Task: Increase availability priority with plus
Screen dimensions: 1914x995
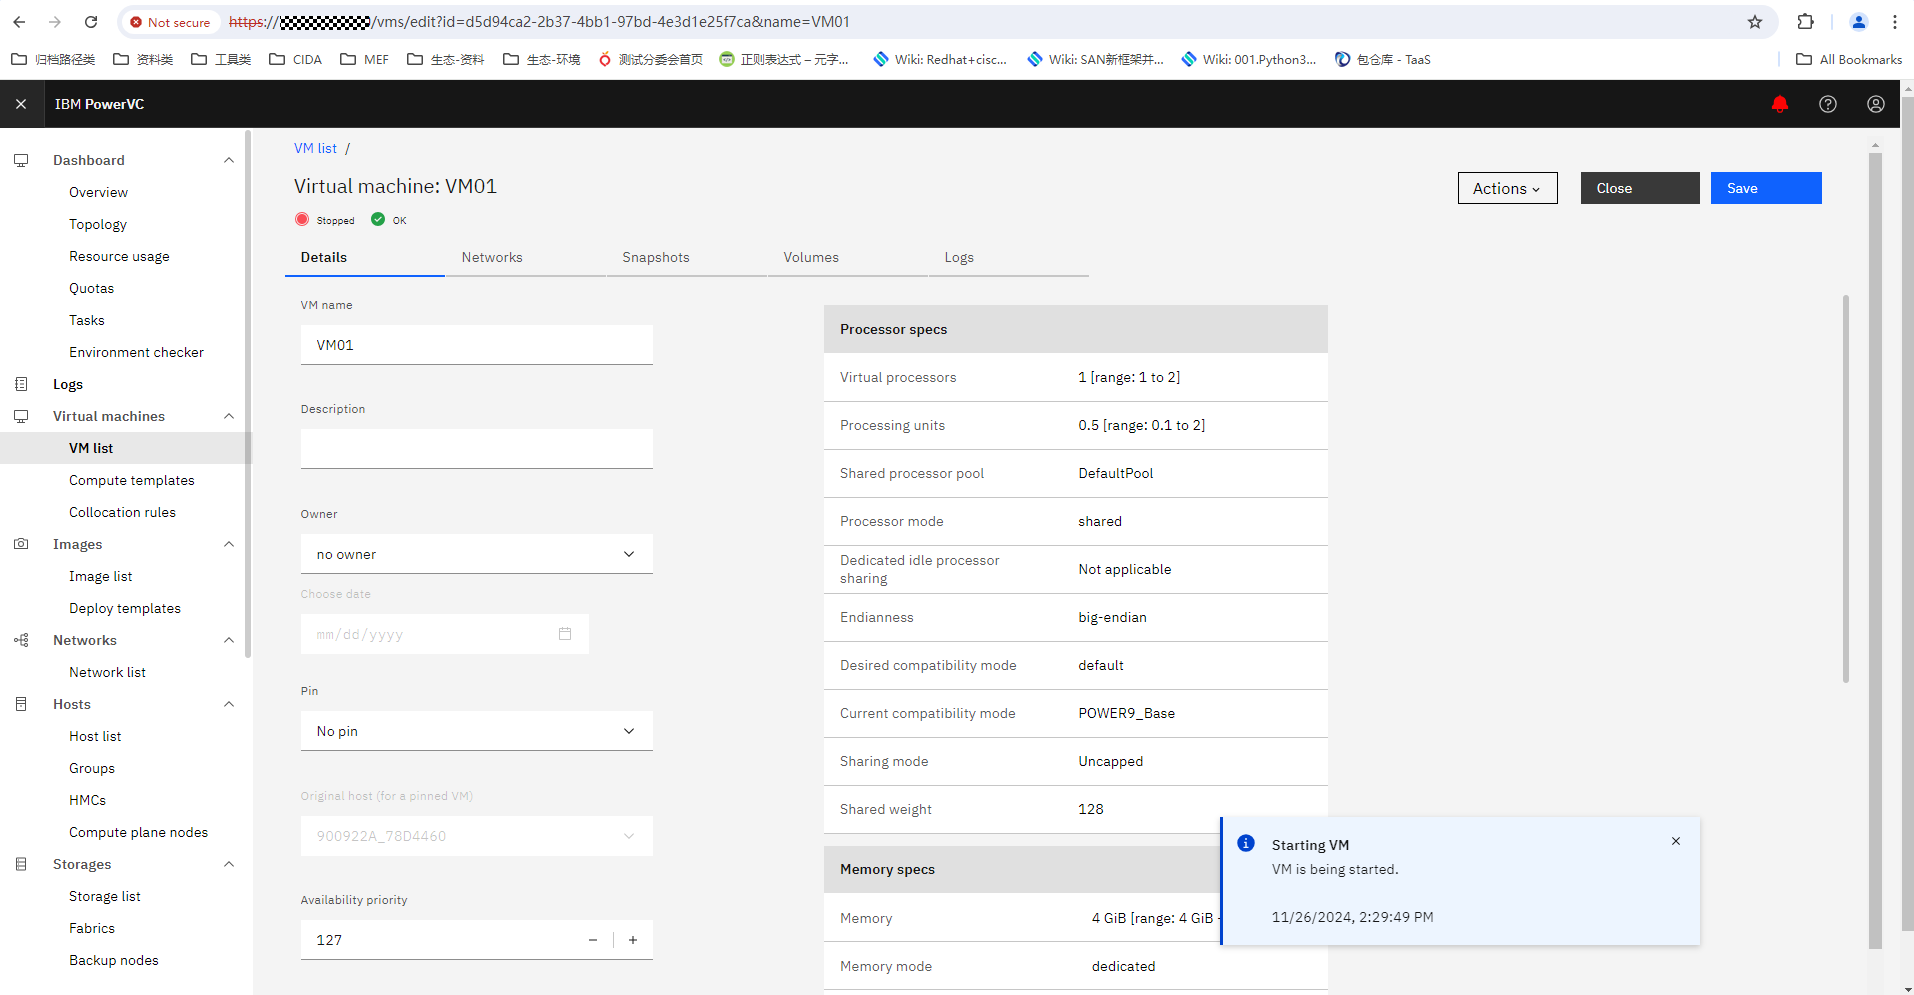Action: 633,940
